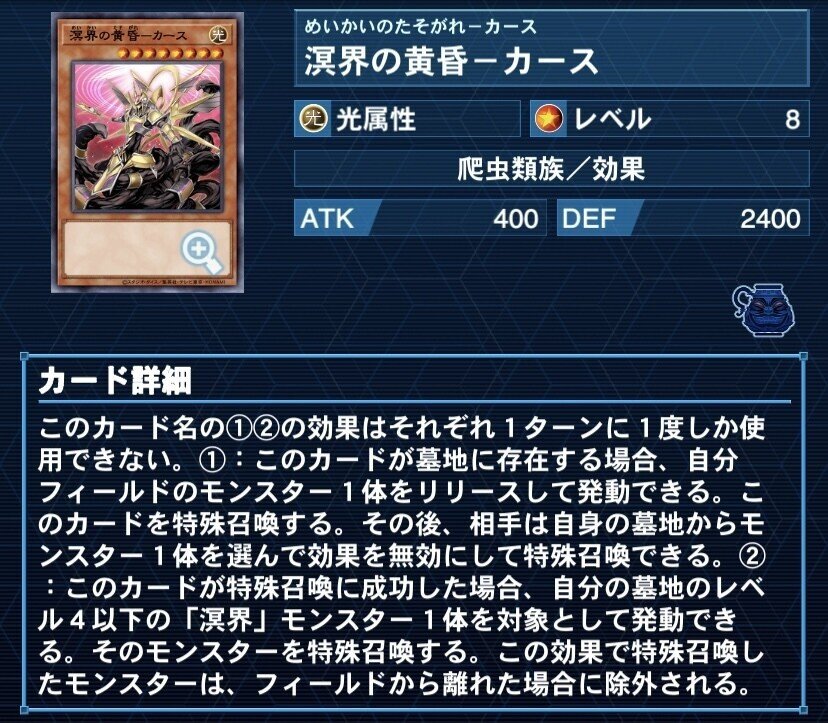Click the Pot of Greed jar icon
This screenshot has width=828, height=723.
tap(765, 311)
